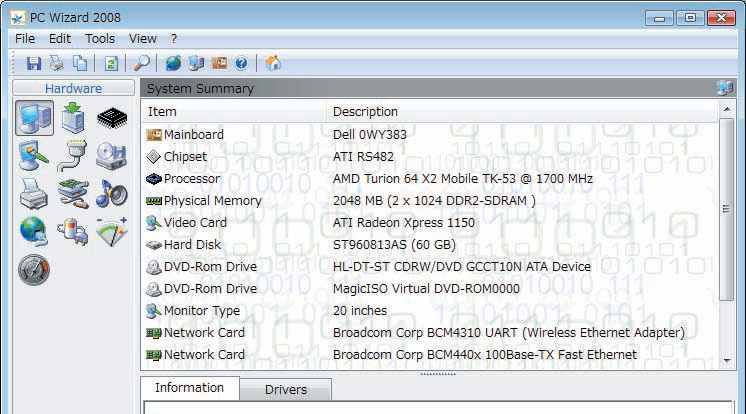Image resolution: width=746 pixels, height=414 pixels.
Task: Open the Tools menu
Action: 100,39
